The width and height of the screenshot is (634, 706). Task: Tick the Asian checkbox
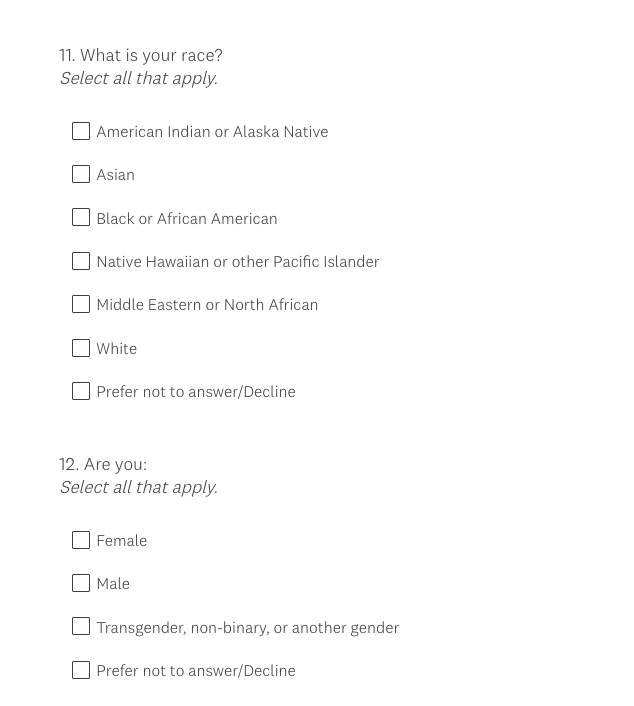[x=81, y=174]
